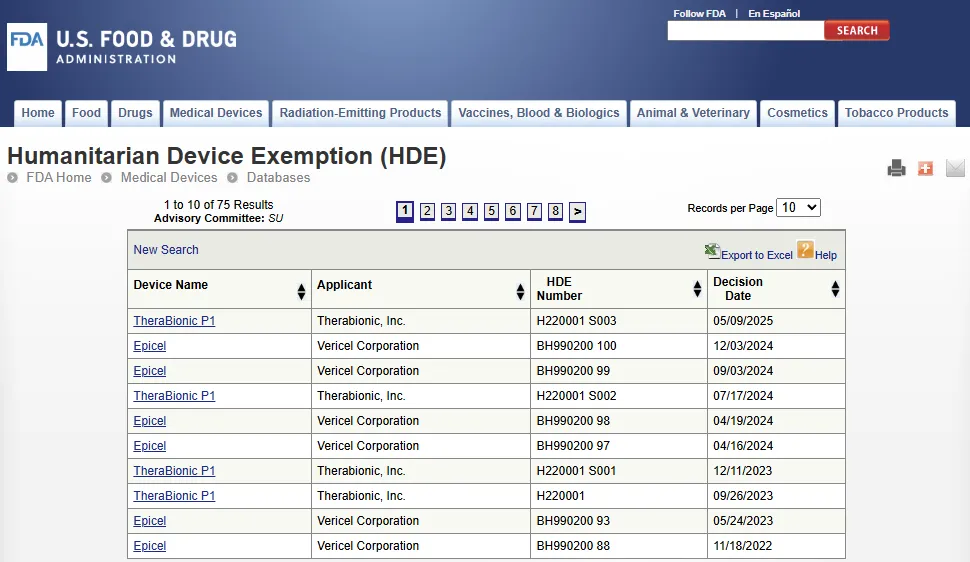The height and width of the screenshot is (562, 970).
Task: Go to results page 4
Action: tap(470, 211)
